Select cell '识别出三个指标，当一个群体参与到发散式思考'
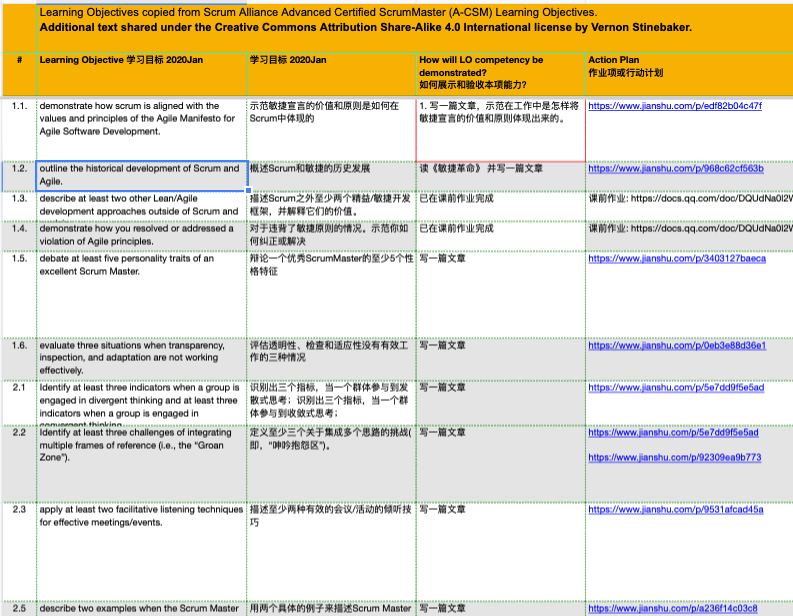 (x=331, y=403)
